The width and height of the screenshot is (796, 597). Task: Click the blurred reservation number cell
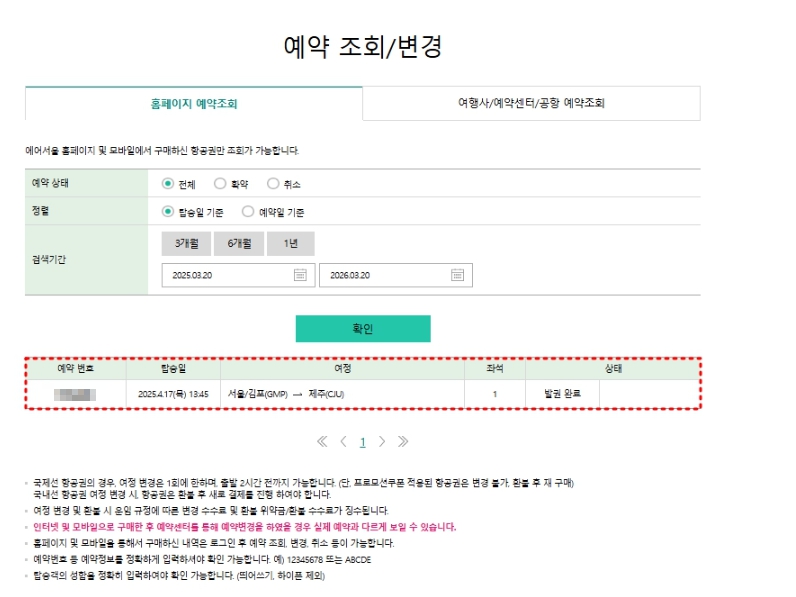75,394
